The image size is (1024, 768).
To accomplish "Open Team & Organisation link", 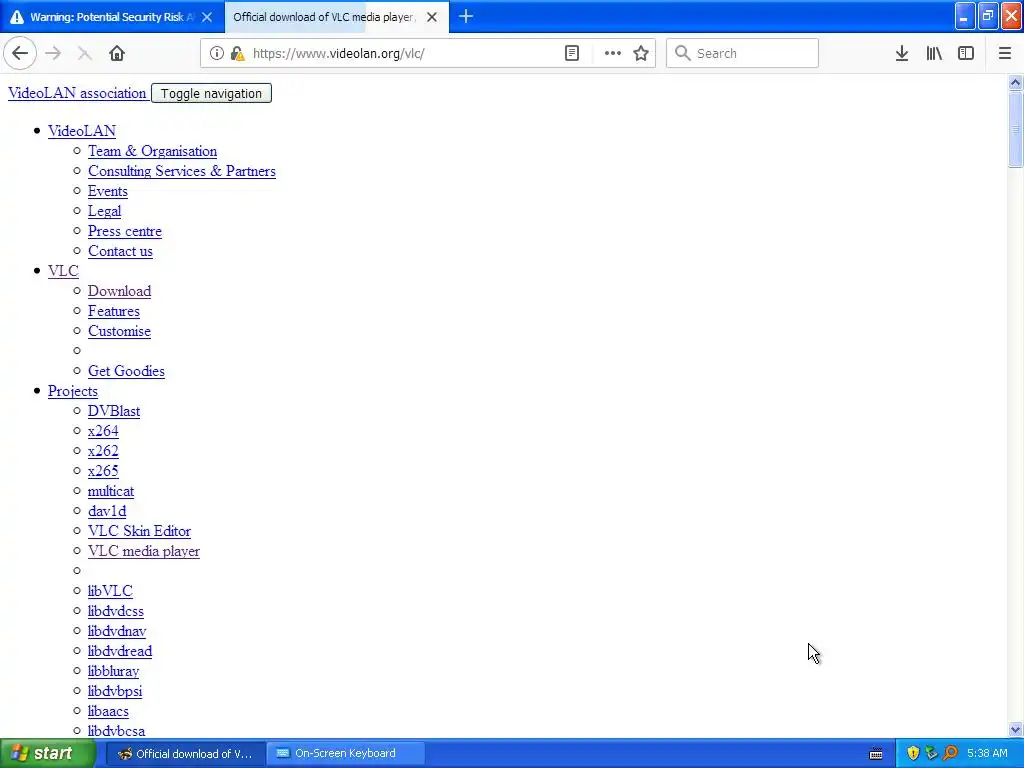I will point(152,152).
